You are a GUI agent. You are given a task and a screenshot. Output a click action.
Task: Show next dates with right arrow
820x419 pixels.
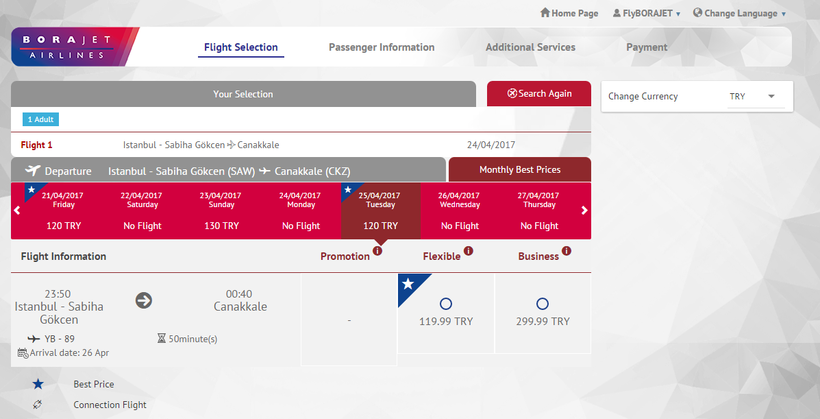click(x=584, y=210)
